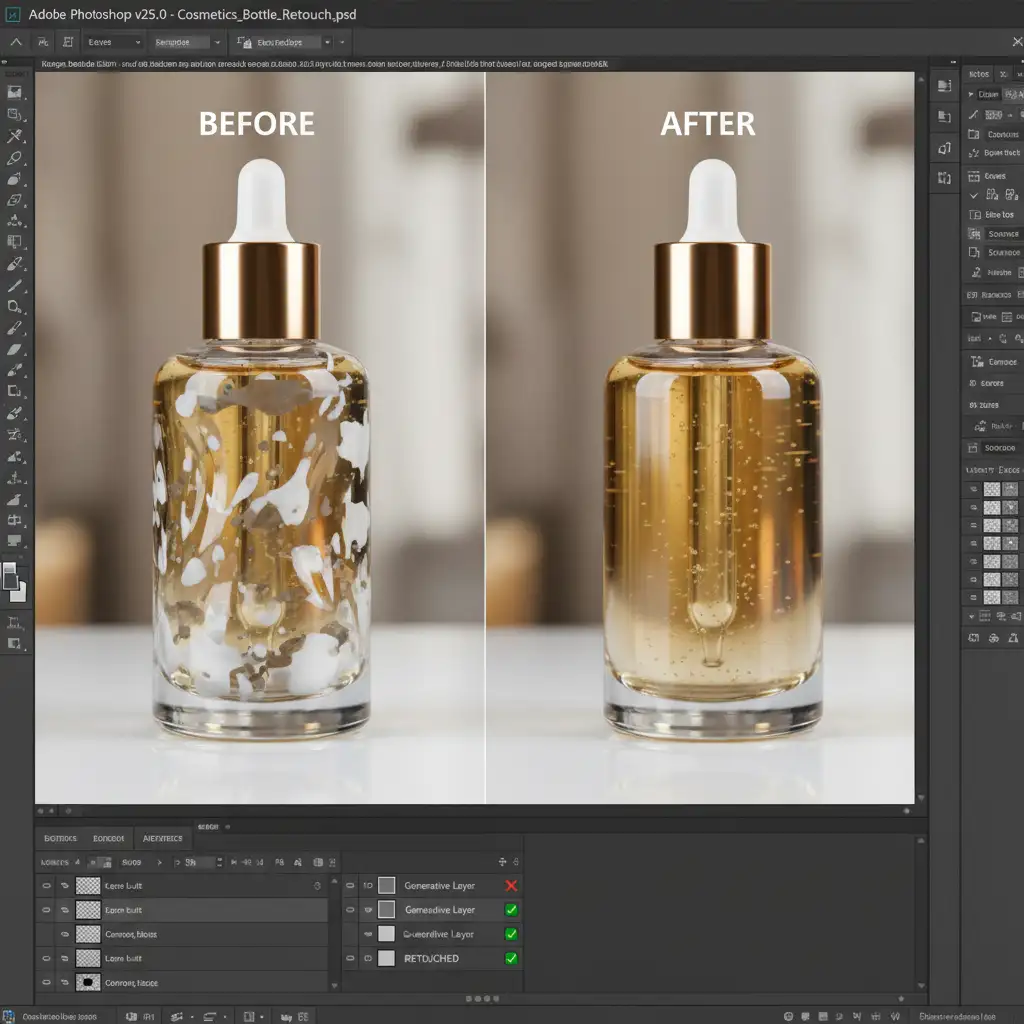Switch to the first tab in bottom panel
Screen dimensions: 1024x1024
(60, 838)
